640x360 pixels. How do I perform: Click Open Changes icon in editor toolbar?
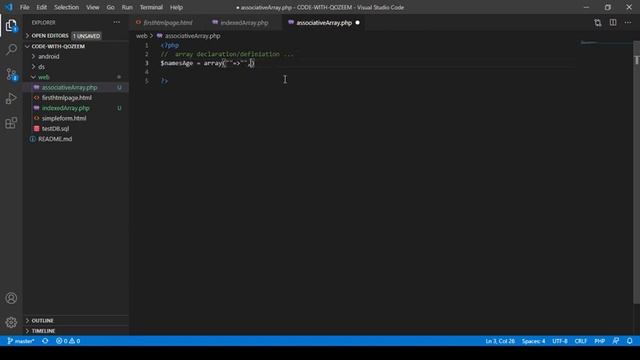pos(598,23)
